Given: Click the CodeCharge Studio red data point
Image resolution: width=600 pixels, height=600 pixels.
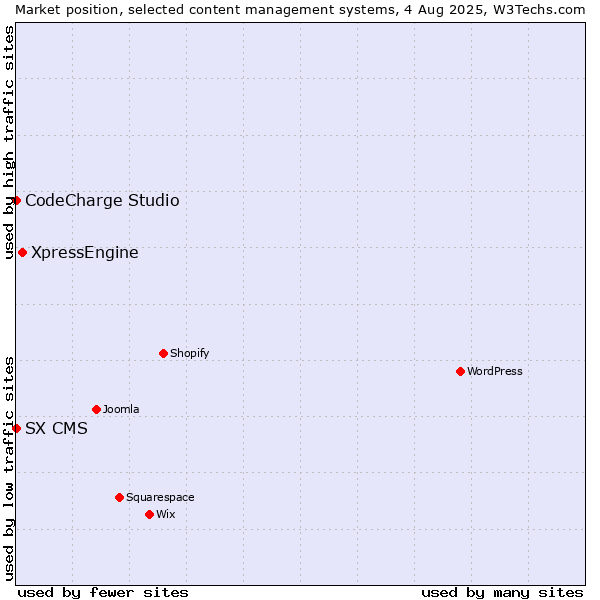Looking at the screenshot, I should [16, 201].
